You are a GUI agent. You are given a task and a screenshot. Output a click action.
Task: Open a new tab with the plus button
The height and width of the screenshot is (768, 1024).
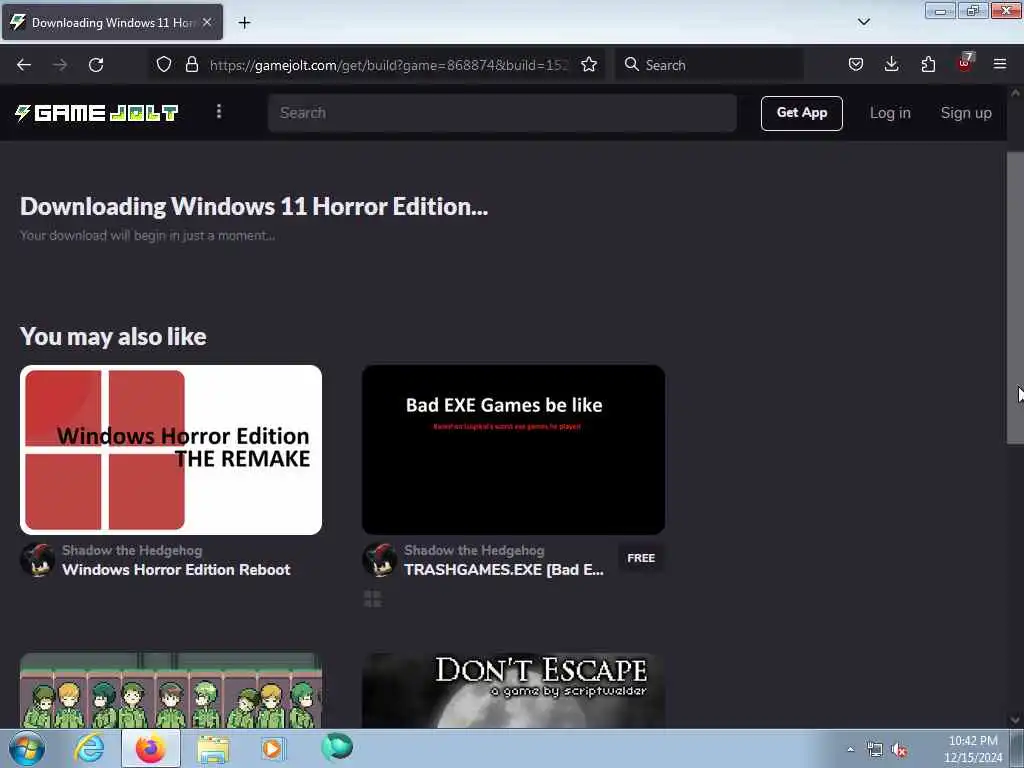click(244, 23)
